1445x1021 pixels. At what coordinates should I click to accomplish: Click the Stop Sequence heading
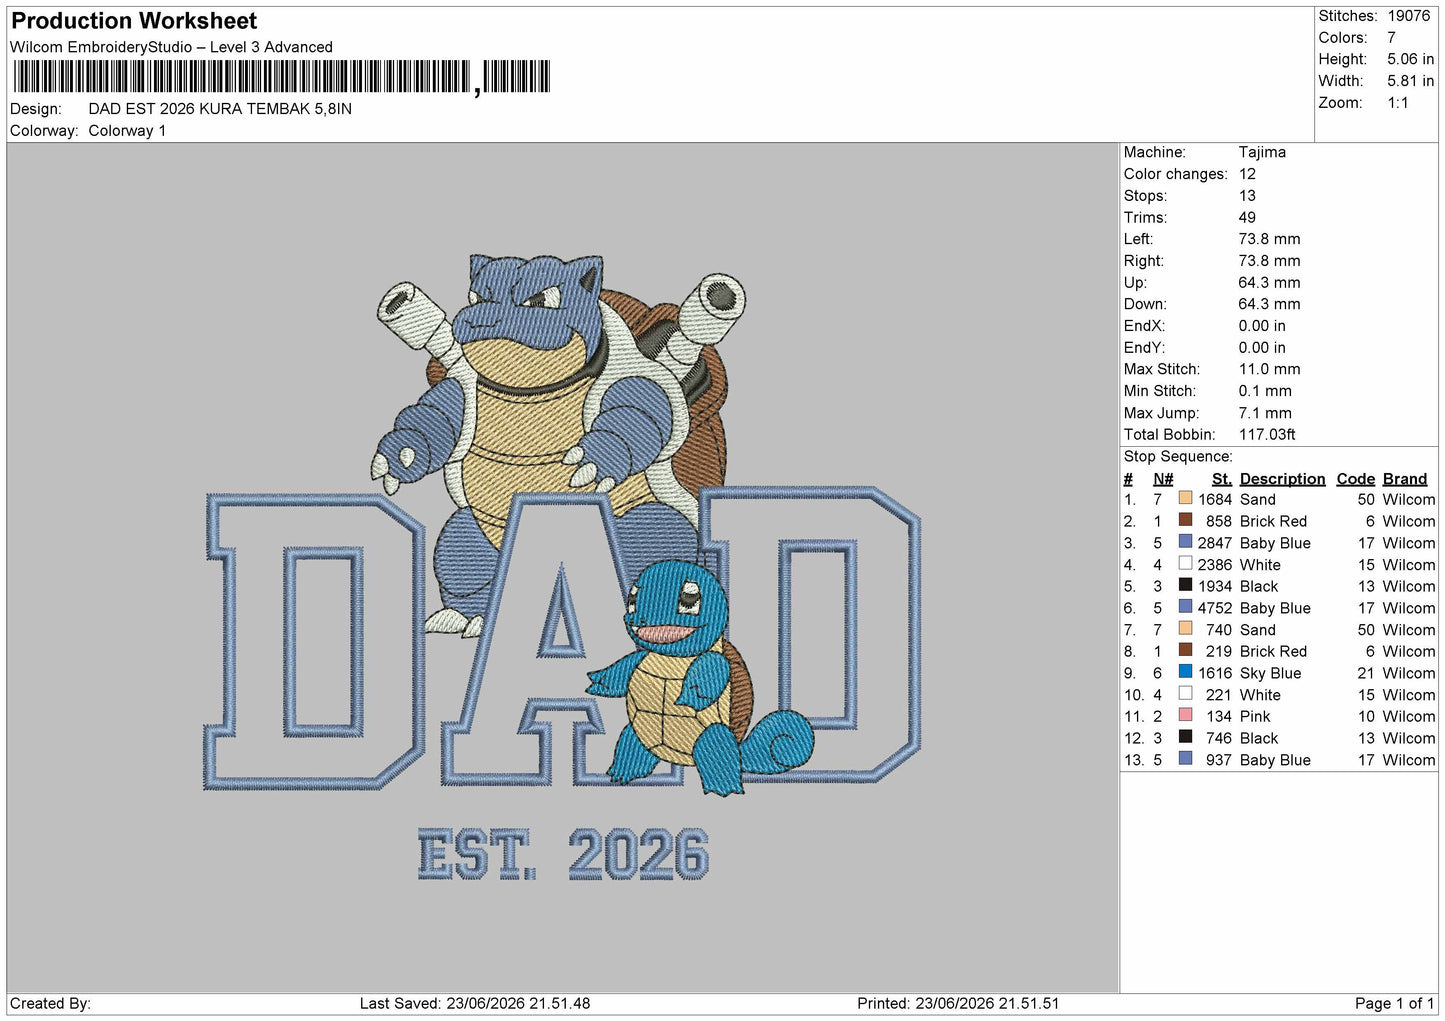tap(1178, 456)
